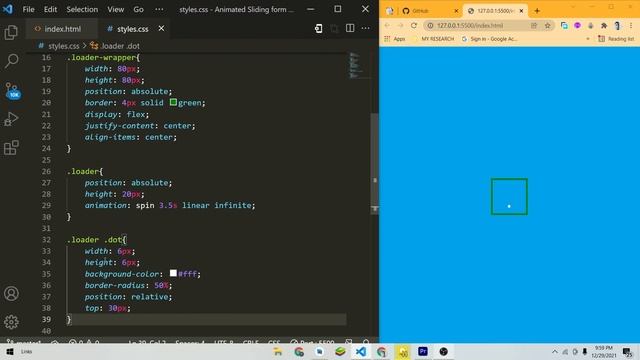The image size is (640, 360).
Task: View site information icon in address bar
Action: [430, 25]
